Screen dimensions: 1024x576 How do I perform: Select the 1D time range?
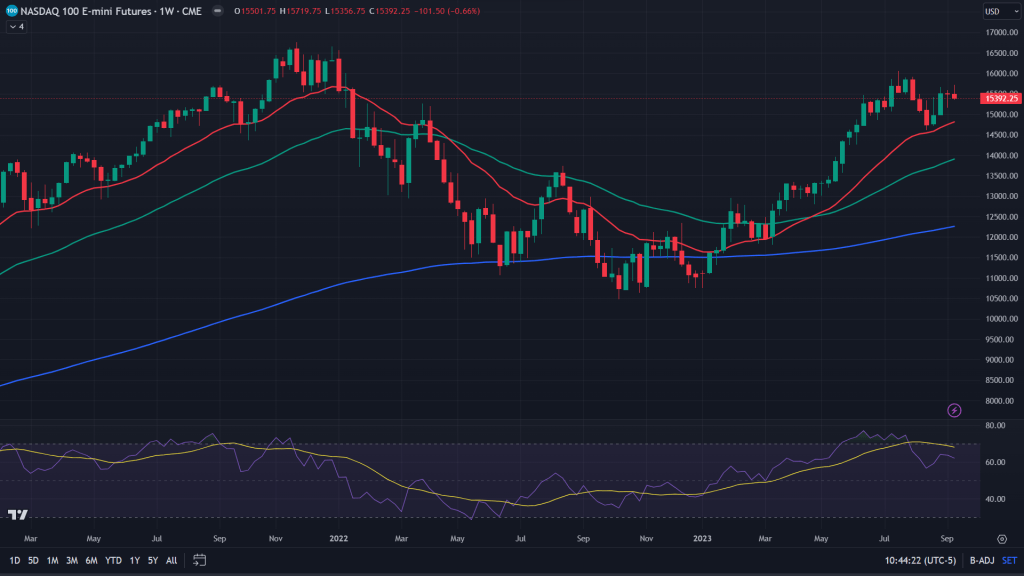pos(14,560)
